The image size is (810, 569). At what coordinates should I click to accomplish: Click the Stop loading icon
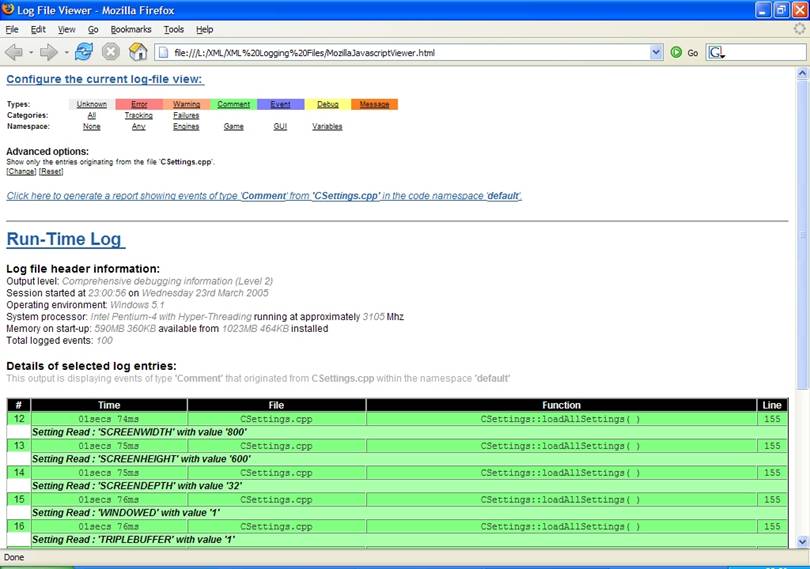tap(111, 52)
